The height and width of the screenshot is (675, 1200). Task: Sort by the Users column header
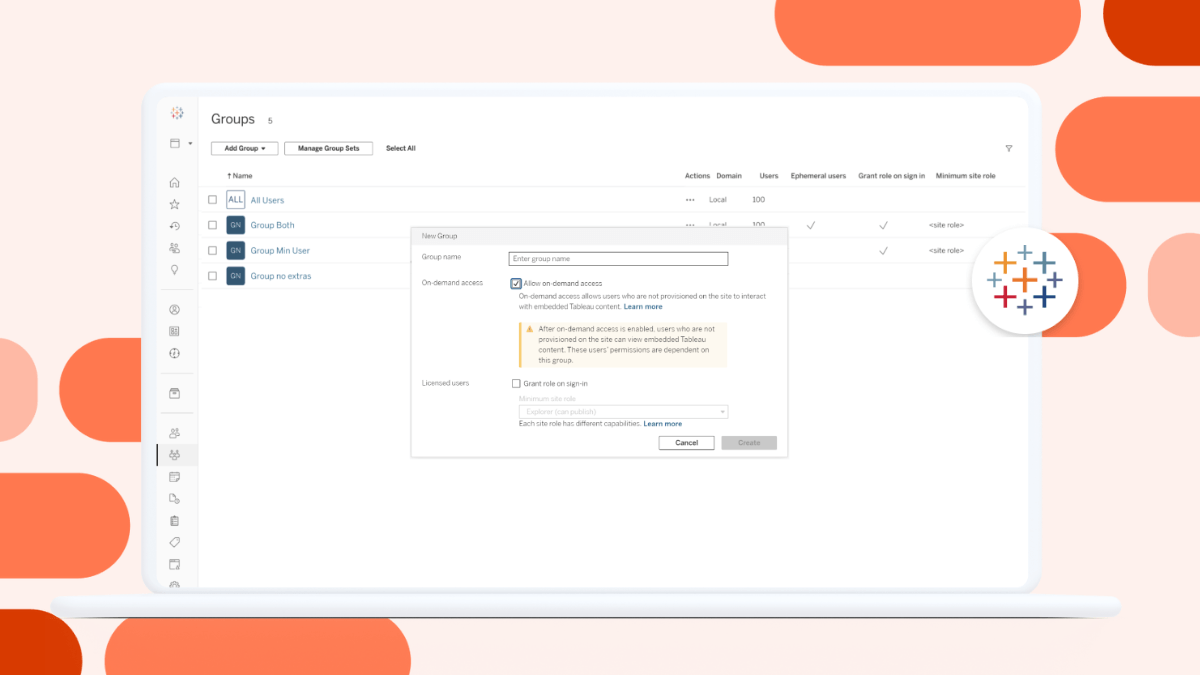pyautogui.click(x=768, y=176)
